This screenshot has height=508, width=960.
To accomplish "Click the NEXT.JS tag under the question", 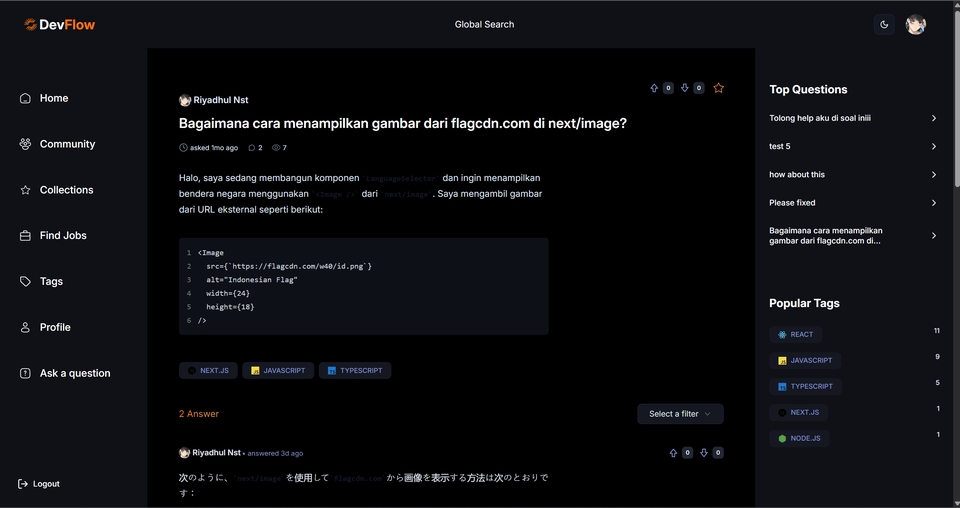I will [x=208, y=370].
